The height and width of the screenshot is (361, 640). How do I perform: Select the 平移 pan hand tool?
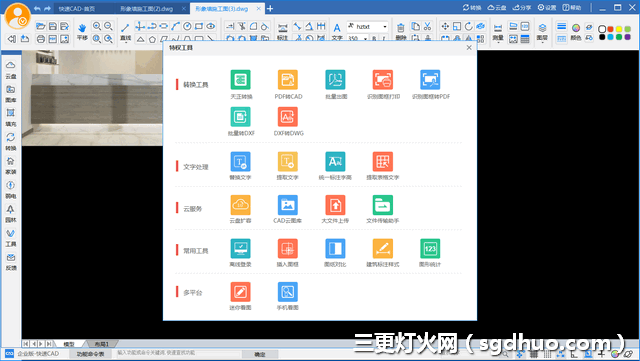[x=82, y=31]
